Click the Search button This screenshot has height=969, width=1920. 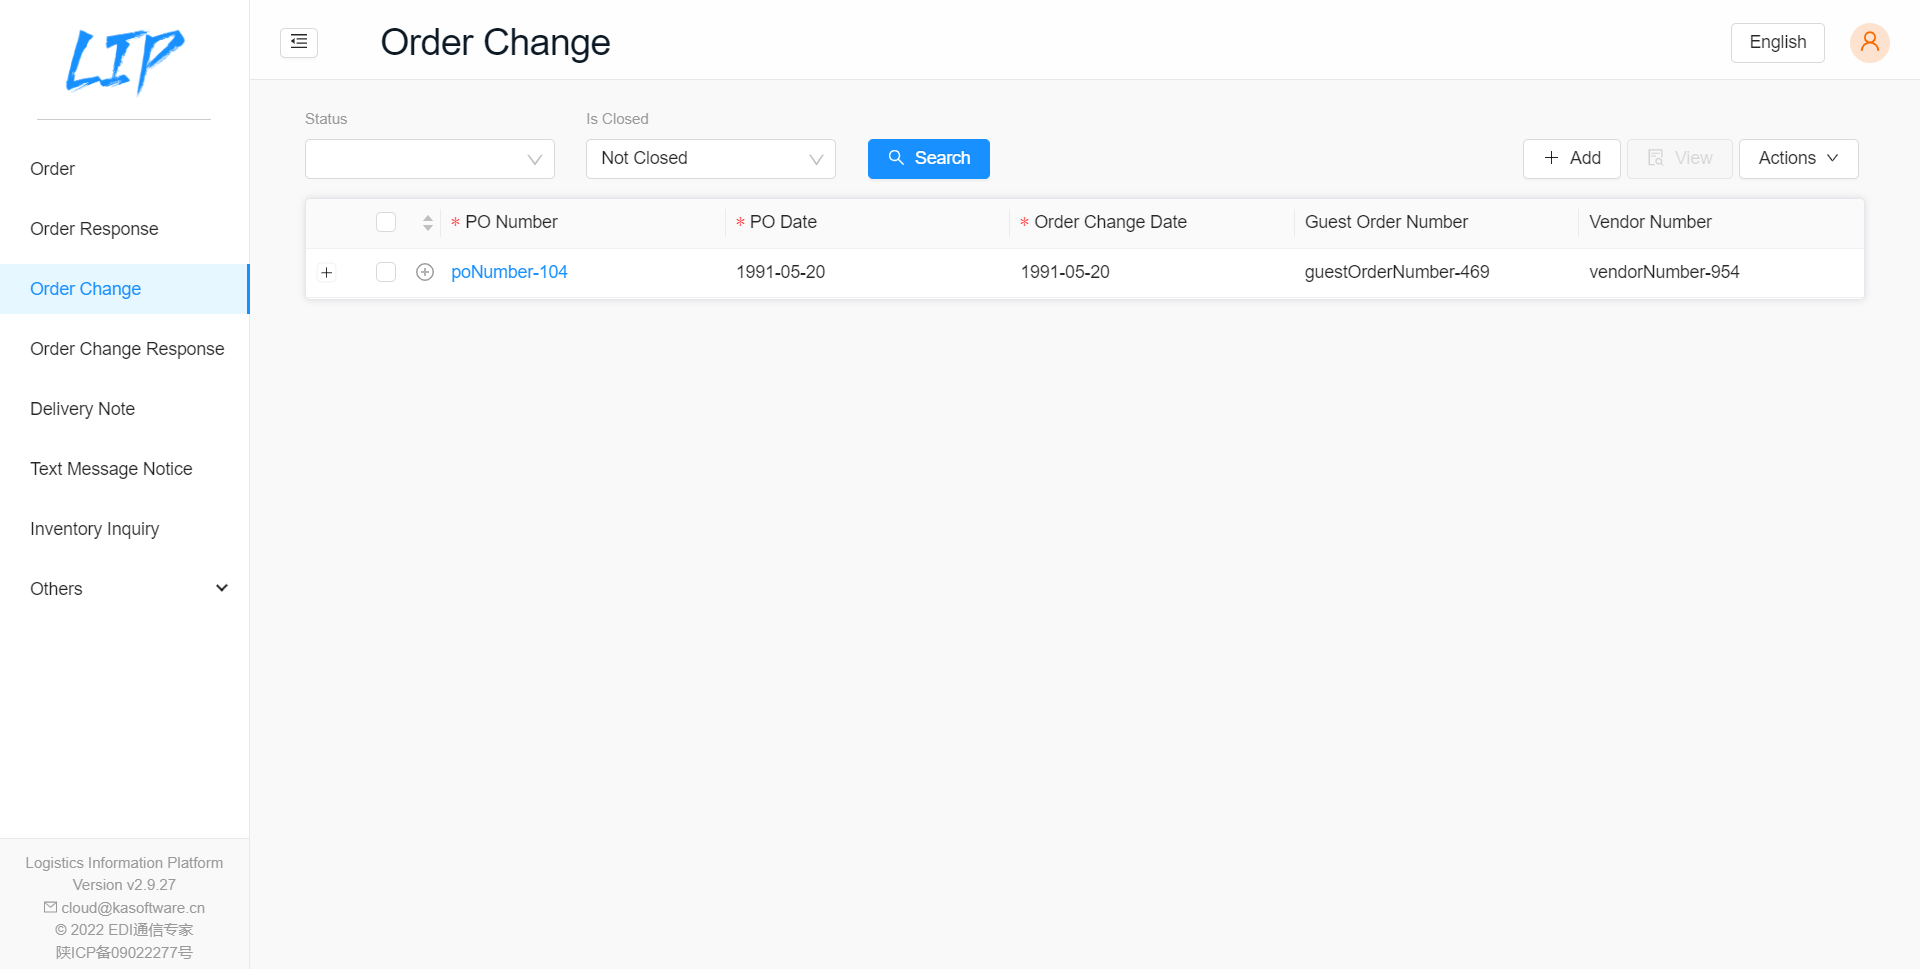(x=928, y=159)
